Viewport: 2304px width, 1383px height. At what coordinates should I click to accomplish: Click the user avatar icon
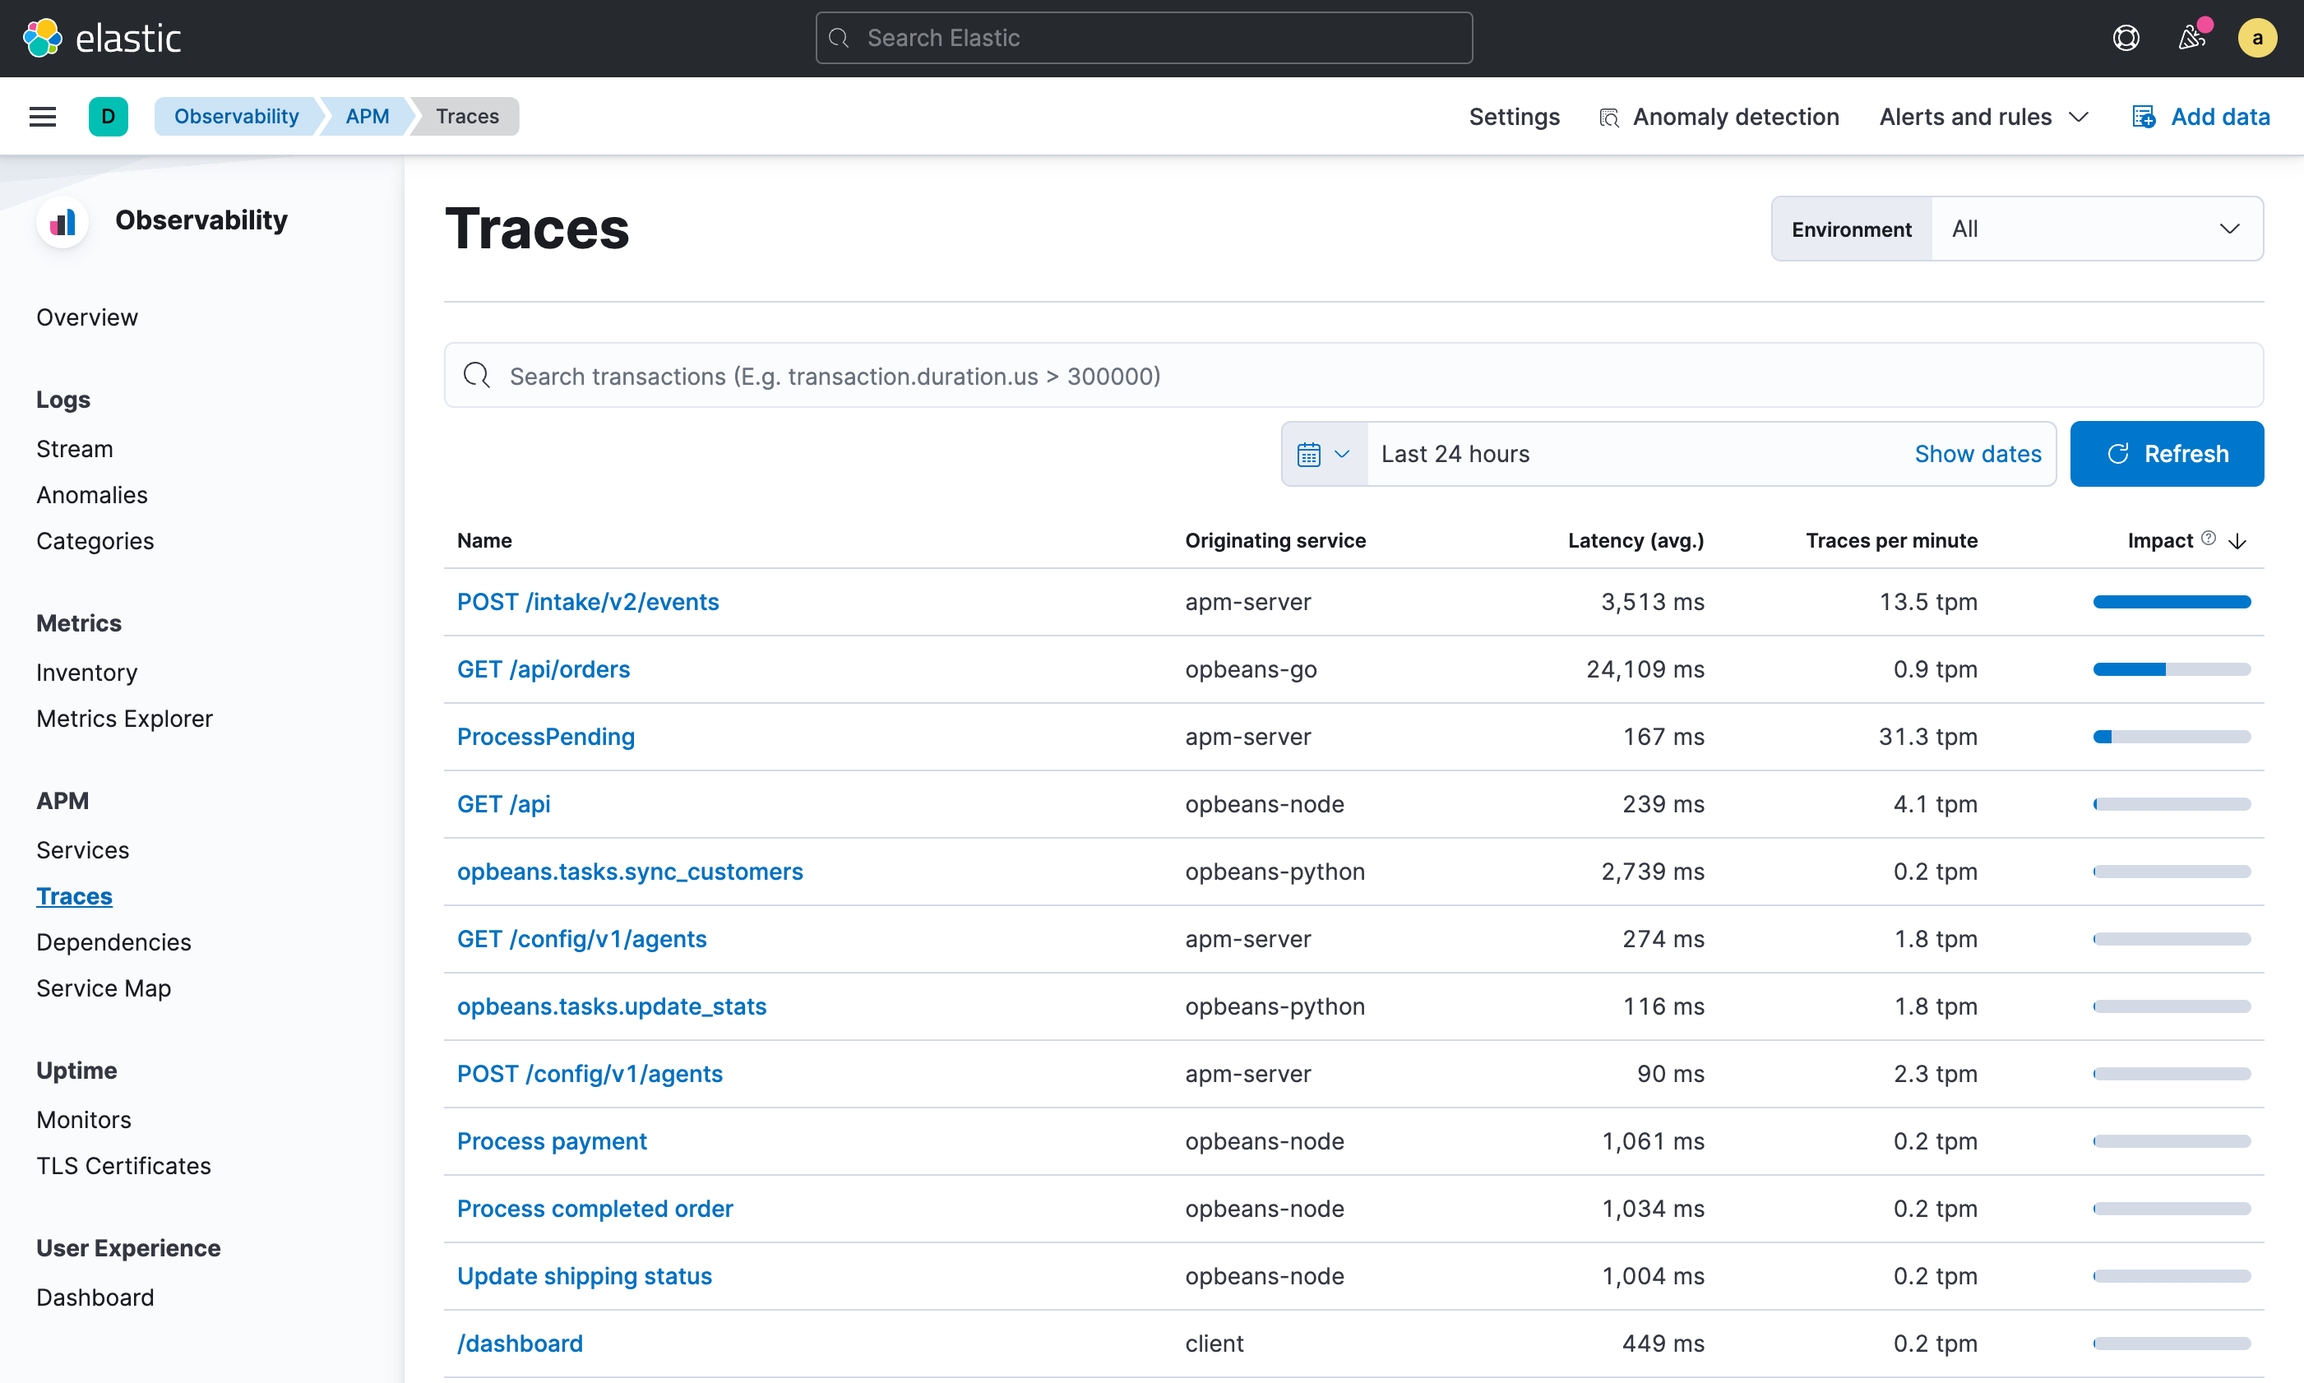click(2257, 38)
